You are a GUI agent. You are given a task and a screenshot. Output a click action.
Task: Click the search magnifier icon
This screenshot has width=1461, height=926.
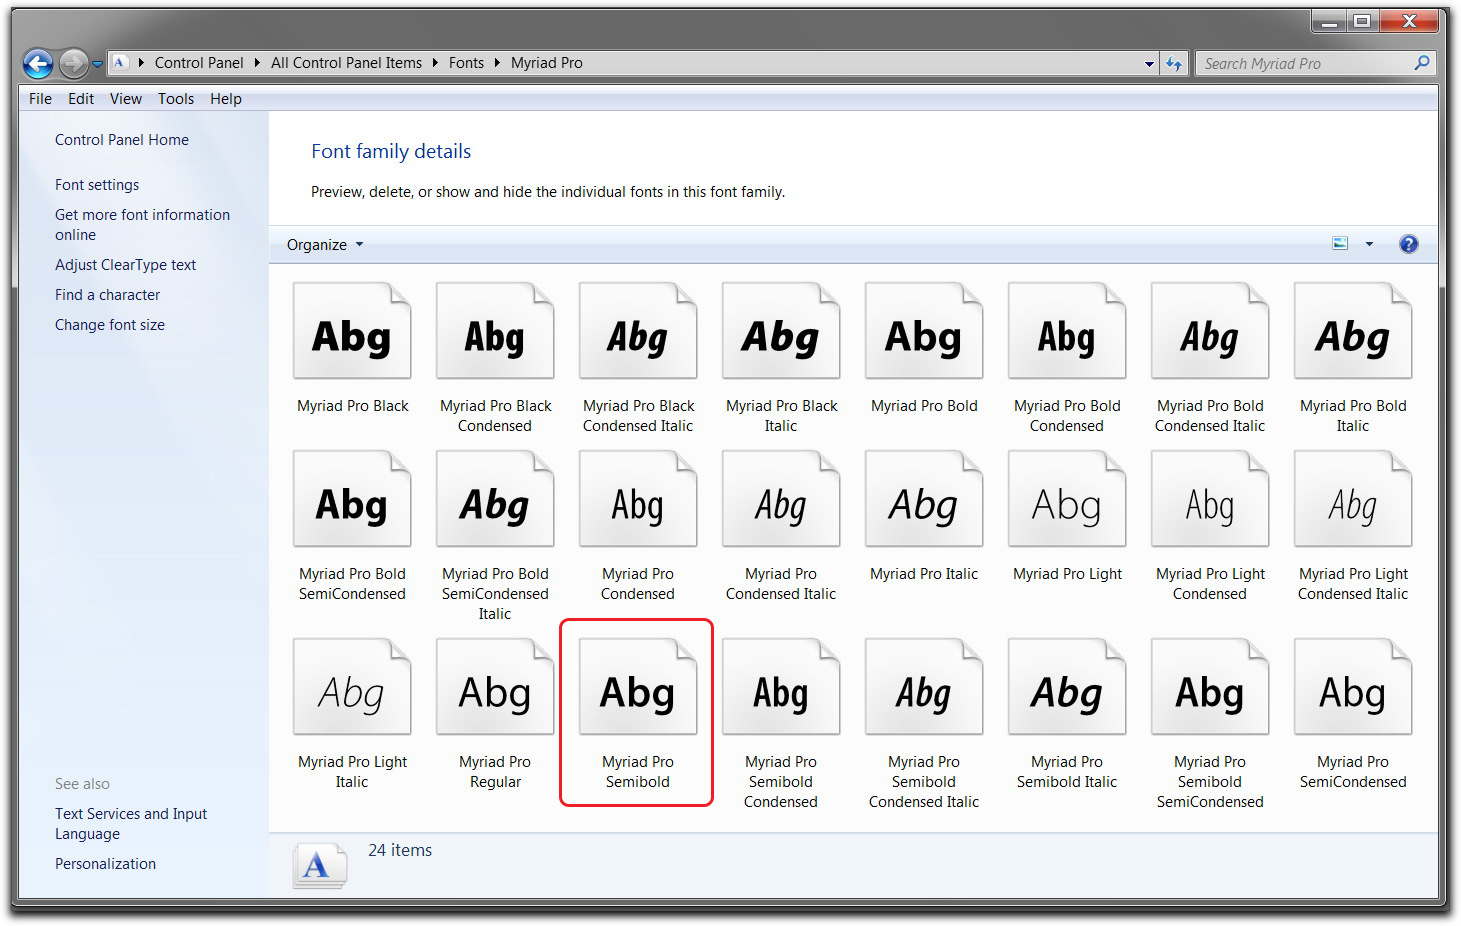(1422, 63)
